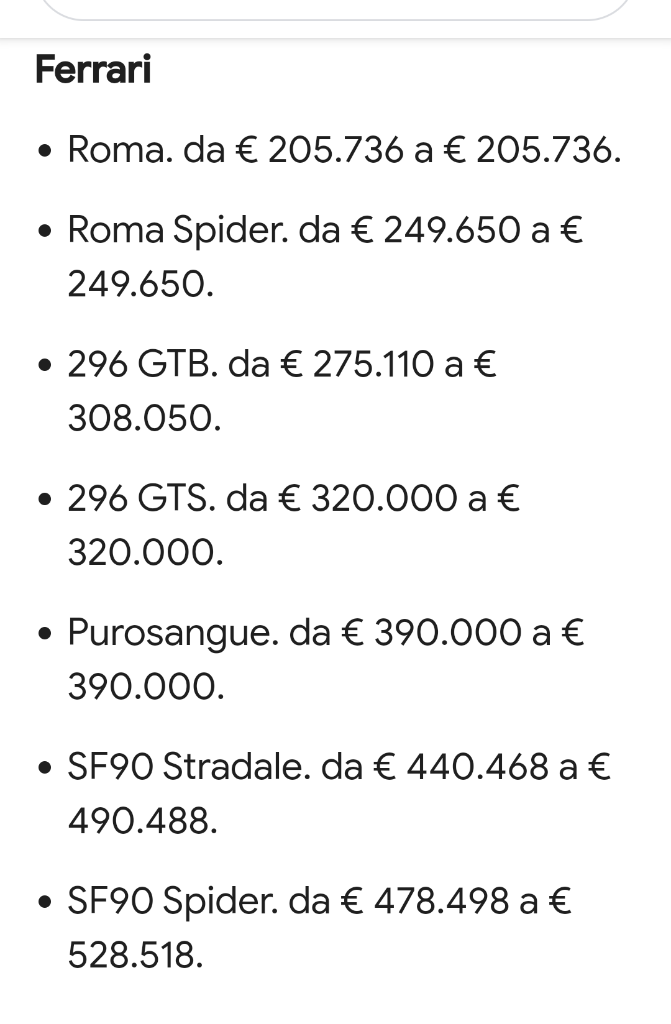Click the 528.518 price text
The width and height of the screenshot is (671, 1024).
[x=135, y=955]
